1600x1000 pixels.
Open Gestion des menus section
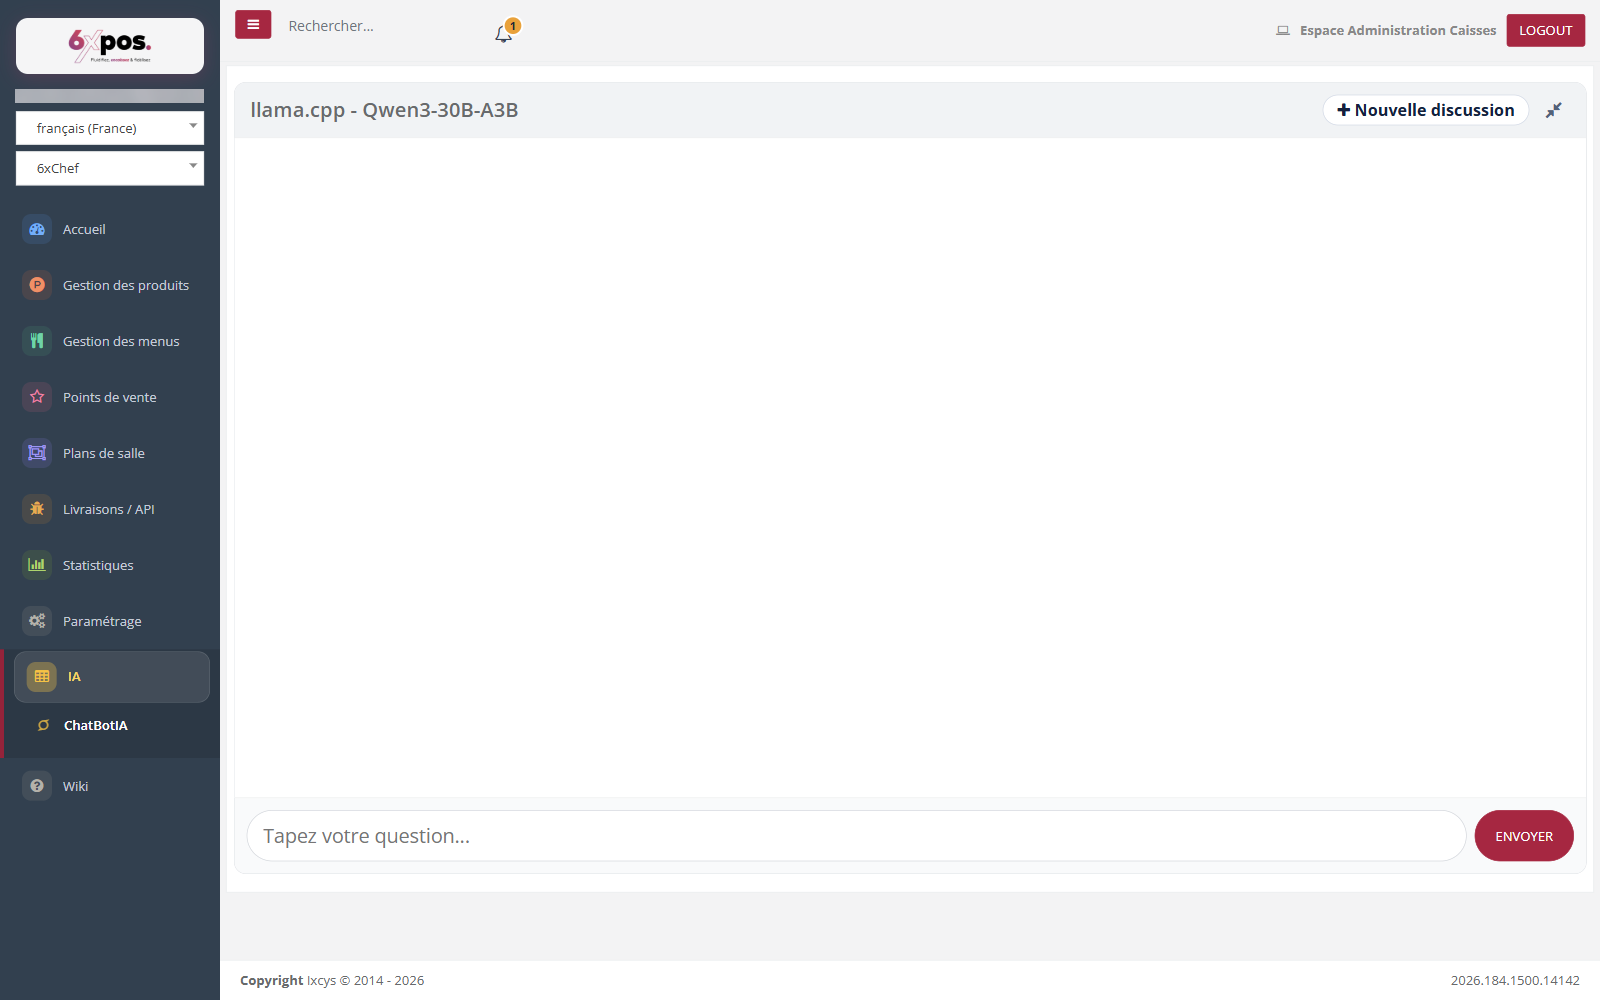(110, 341)
